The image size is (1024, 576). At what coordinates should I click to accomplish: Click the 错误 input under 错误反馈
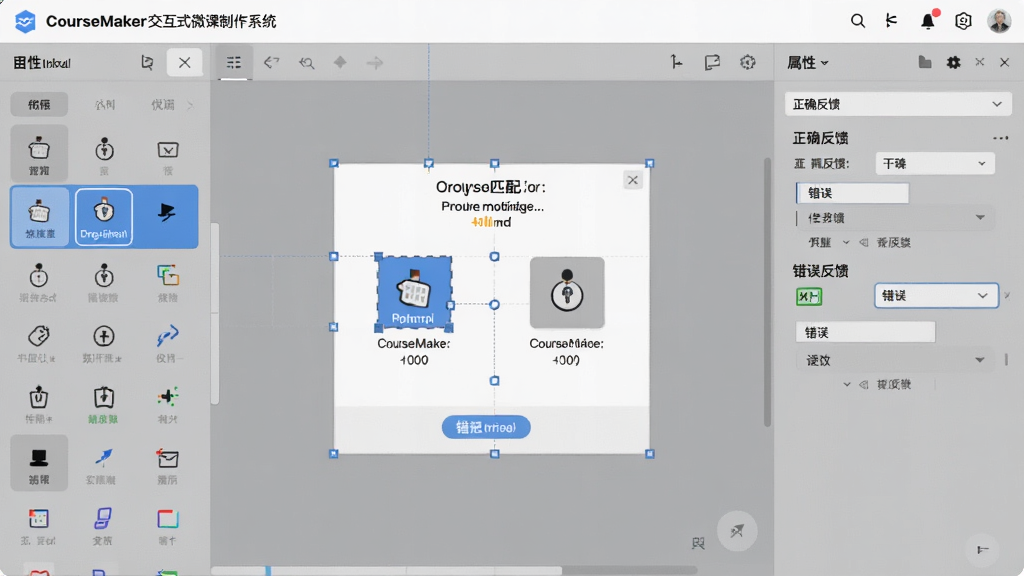click(x=865, y=332)
